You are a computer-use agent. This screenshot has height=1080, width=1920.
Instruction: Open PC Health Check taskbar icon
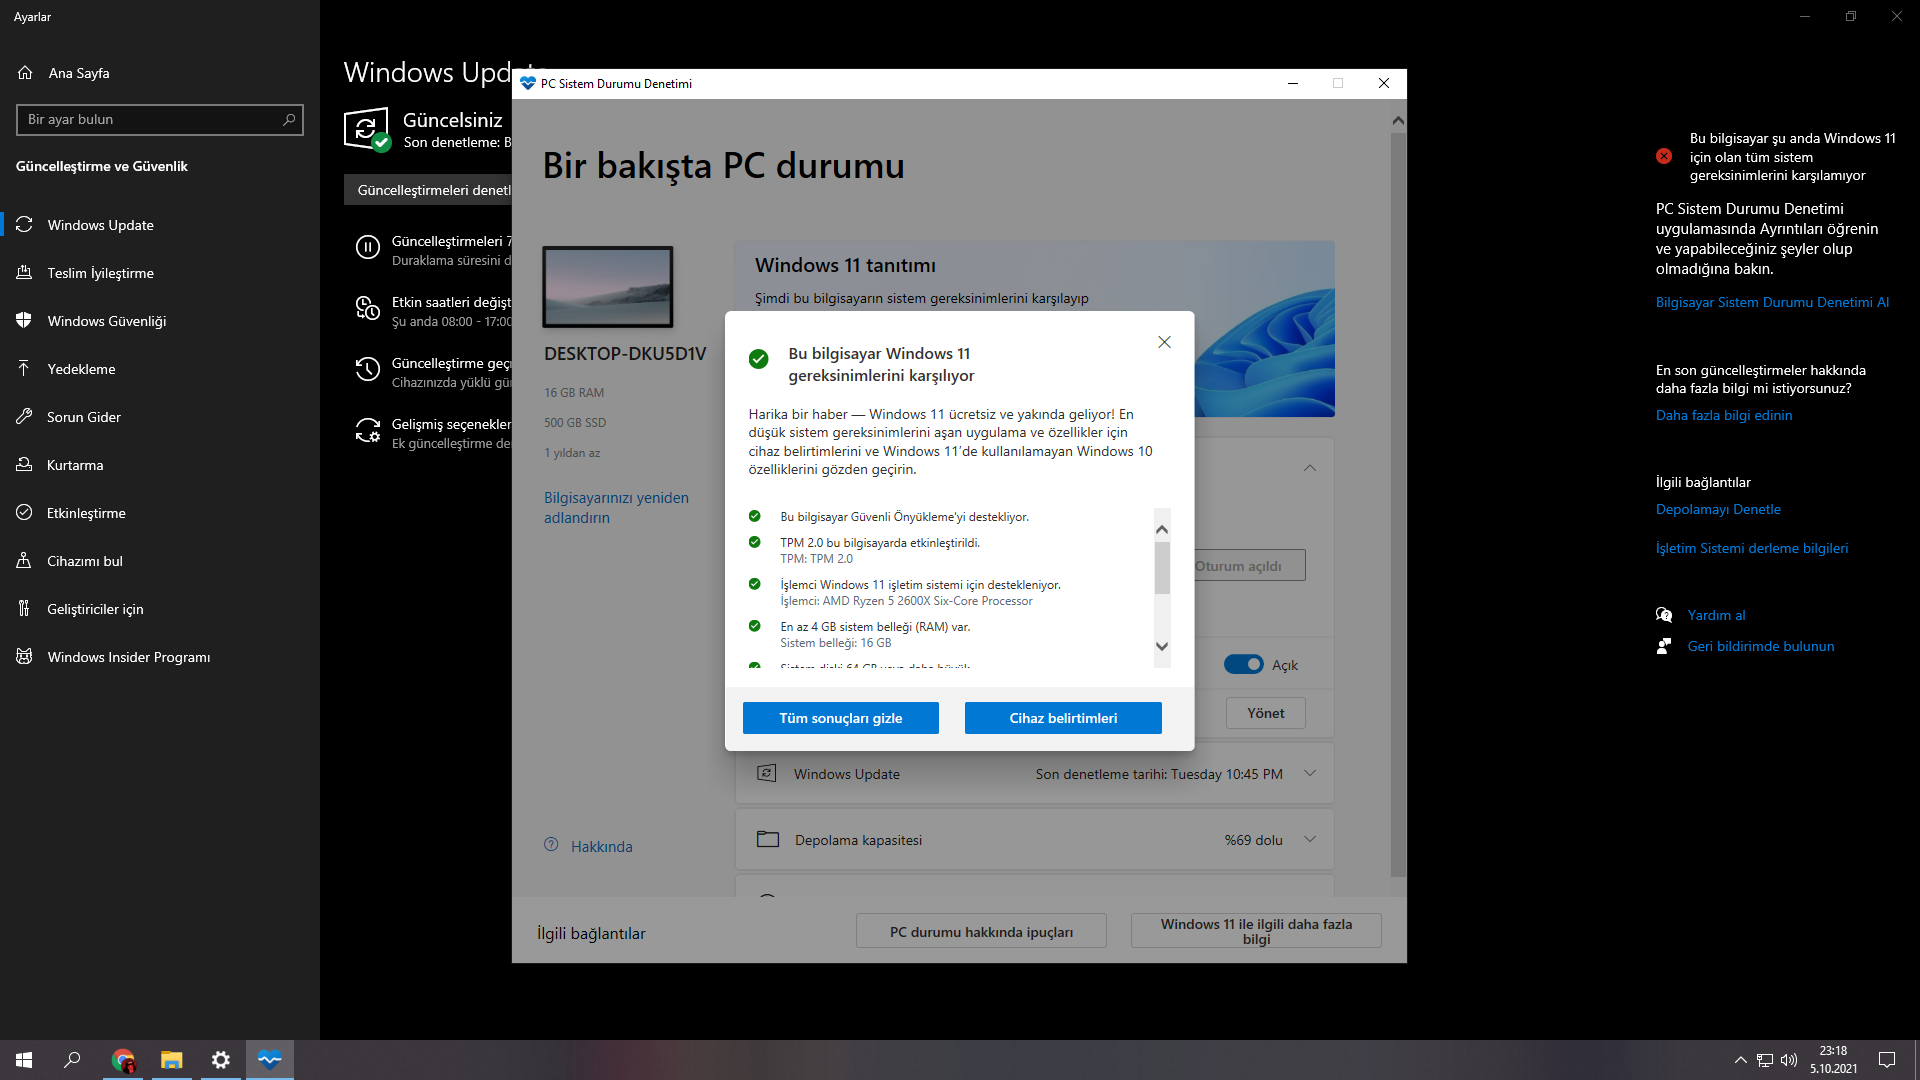269,1060
